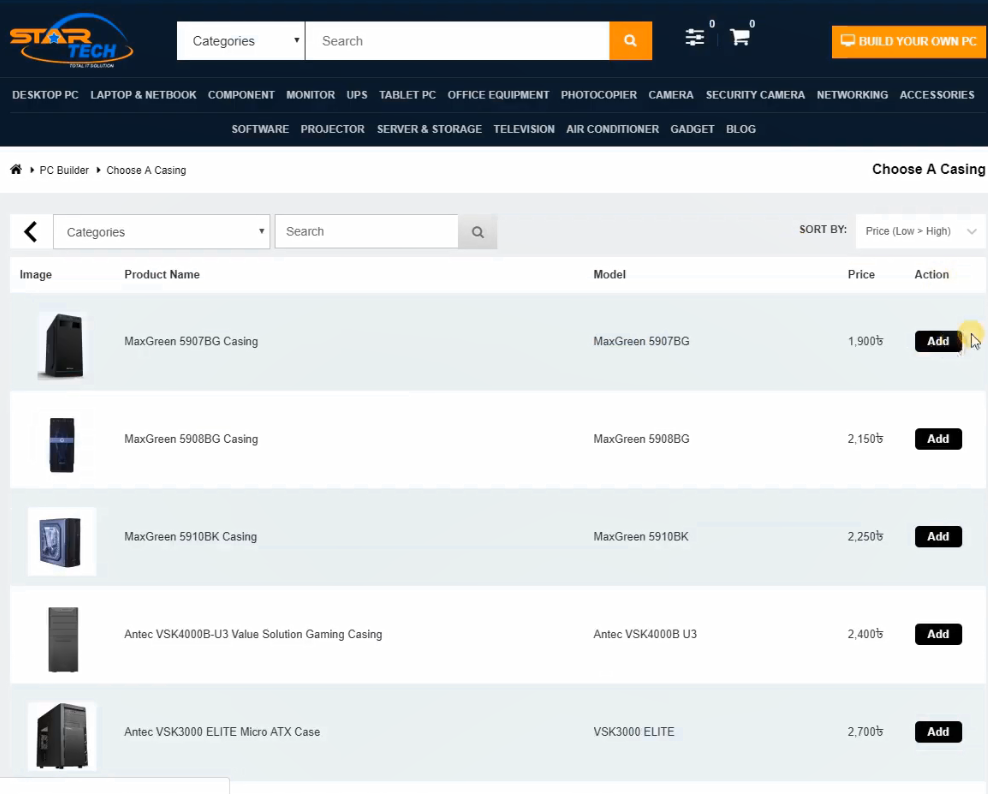The height and width of the screenshot is (794, 988).
Task: Expand the header Categories dropdown
Action: pyautogui.click(x=240, y=41)
